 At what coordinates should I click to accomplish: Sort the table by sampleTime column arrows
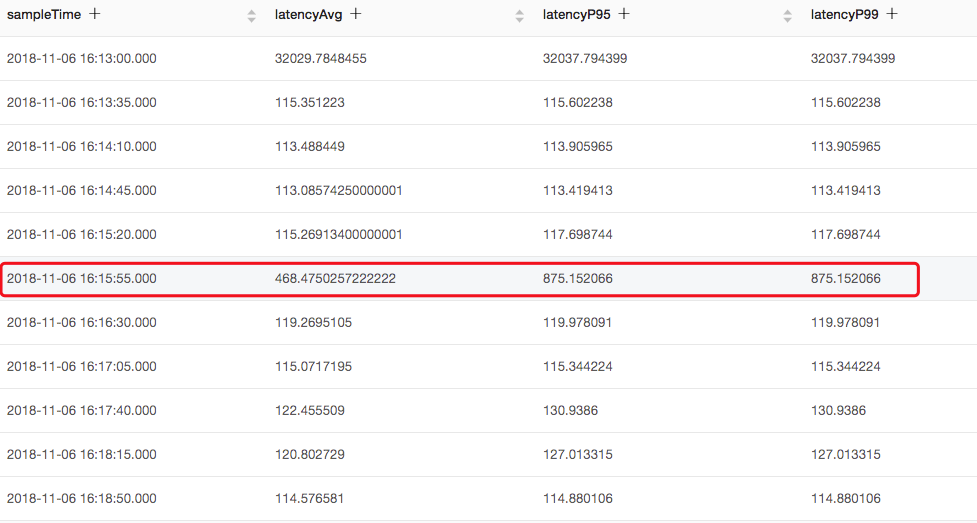[x=252, y=16]
